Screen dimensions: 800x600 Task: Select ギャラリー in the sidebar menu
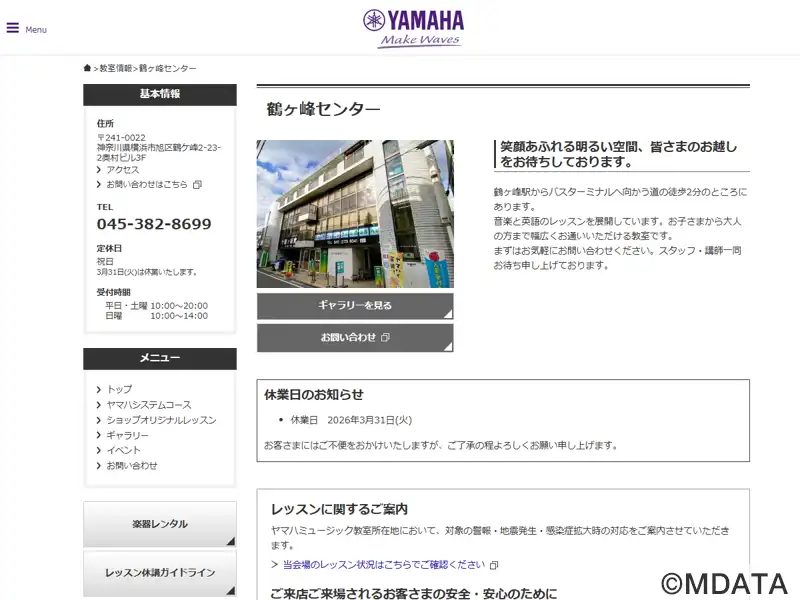click(x=128, y=435)
